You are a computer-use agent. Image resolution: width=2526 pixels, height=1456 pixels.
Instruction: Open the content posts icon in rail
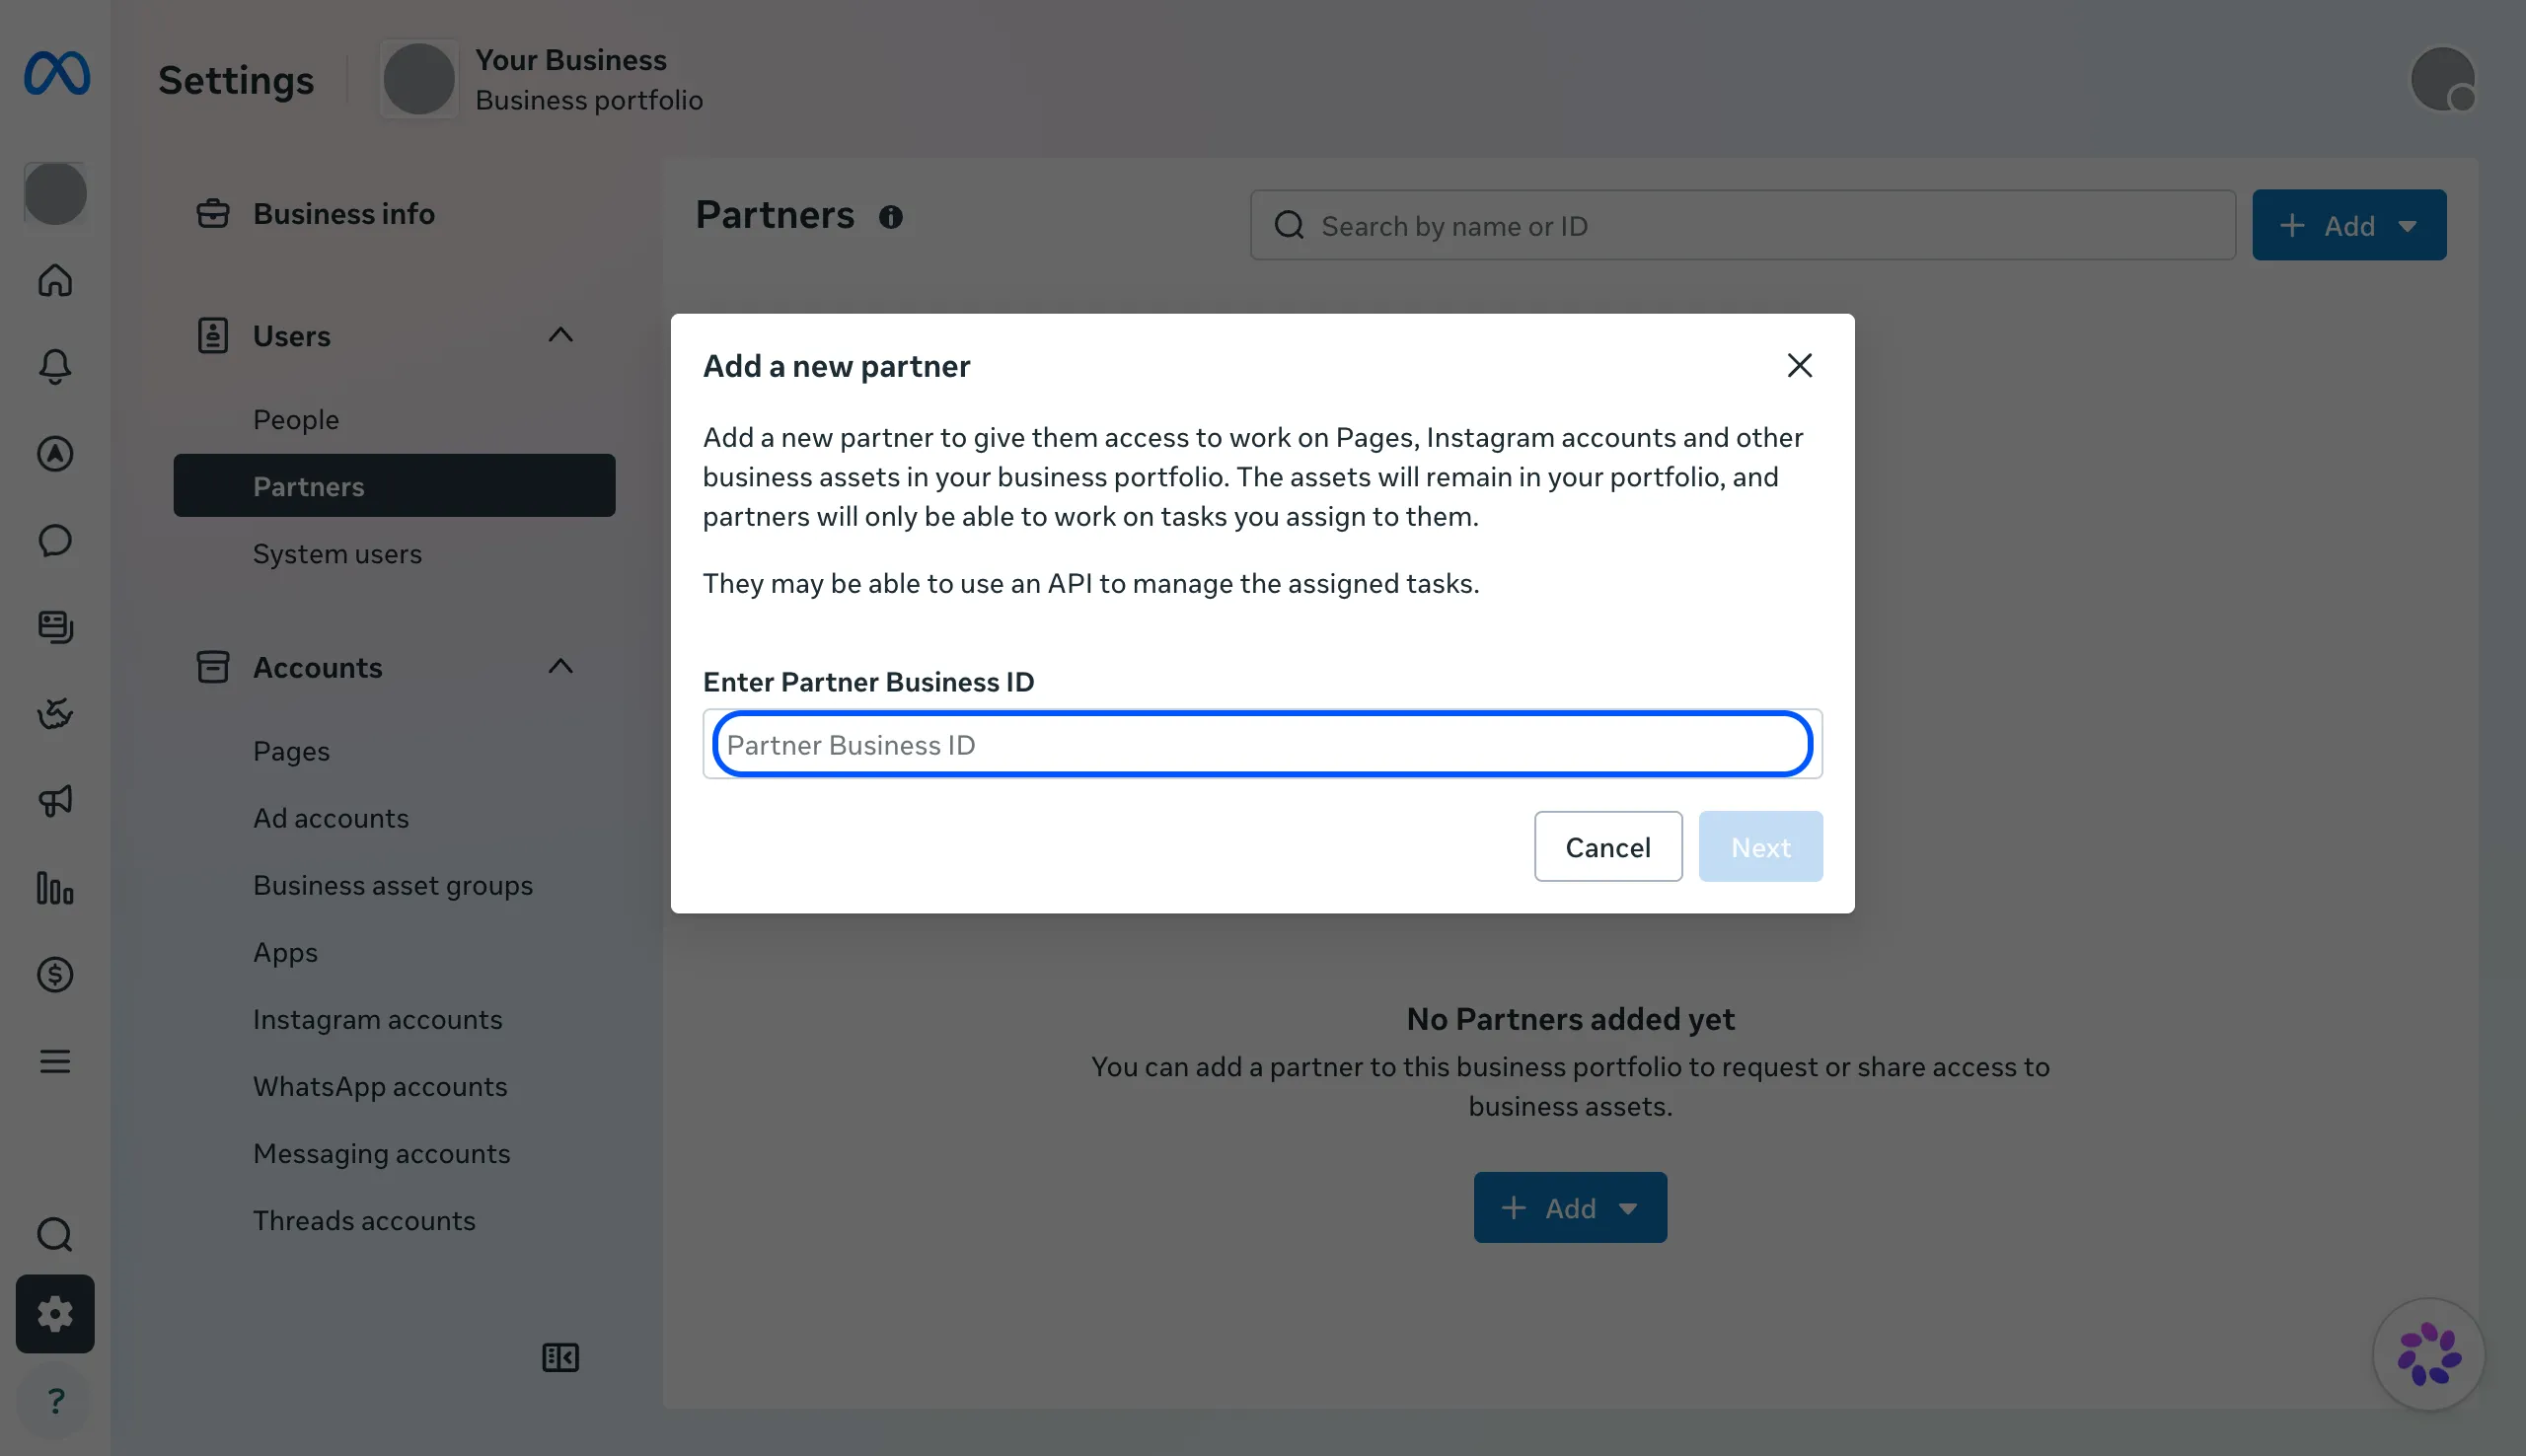55,627
